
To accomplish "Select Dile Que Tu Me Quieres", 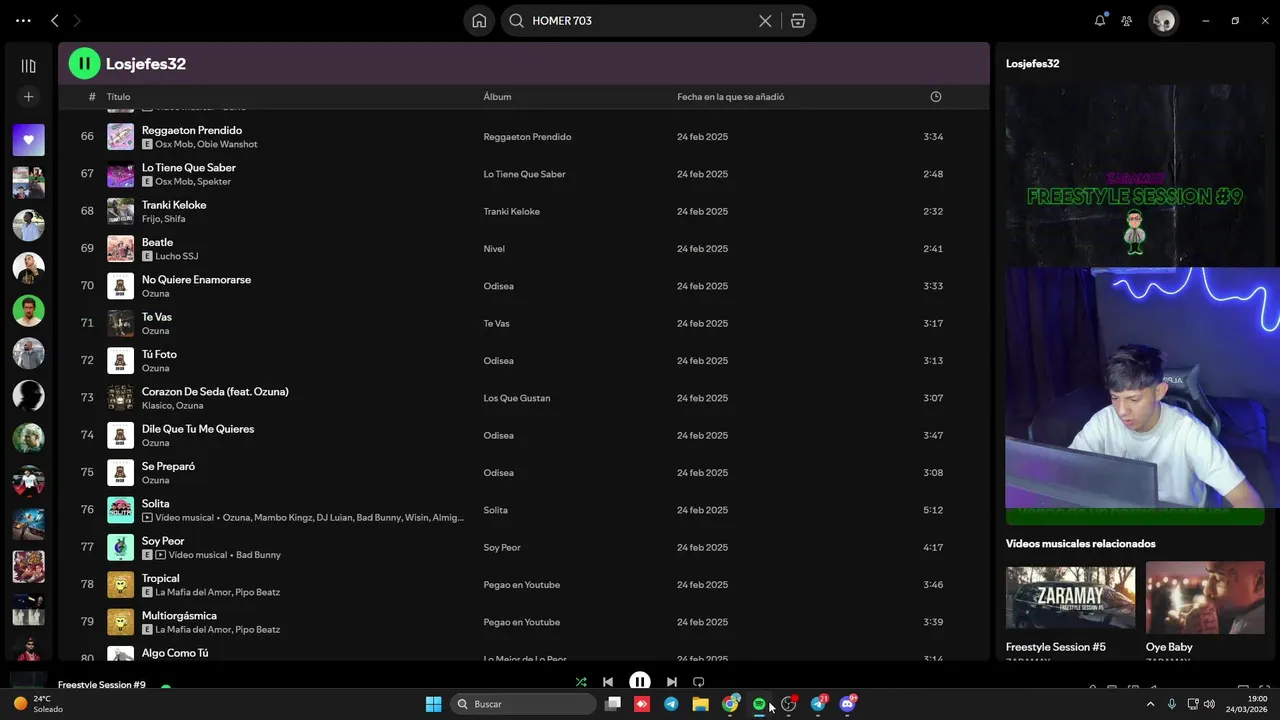I will pyautogui.click(x=198, y=429).
